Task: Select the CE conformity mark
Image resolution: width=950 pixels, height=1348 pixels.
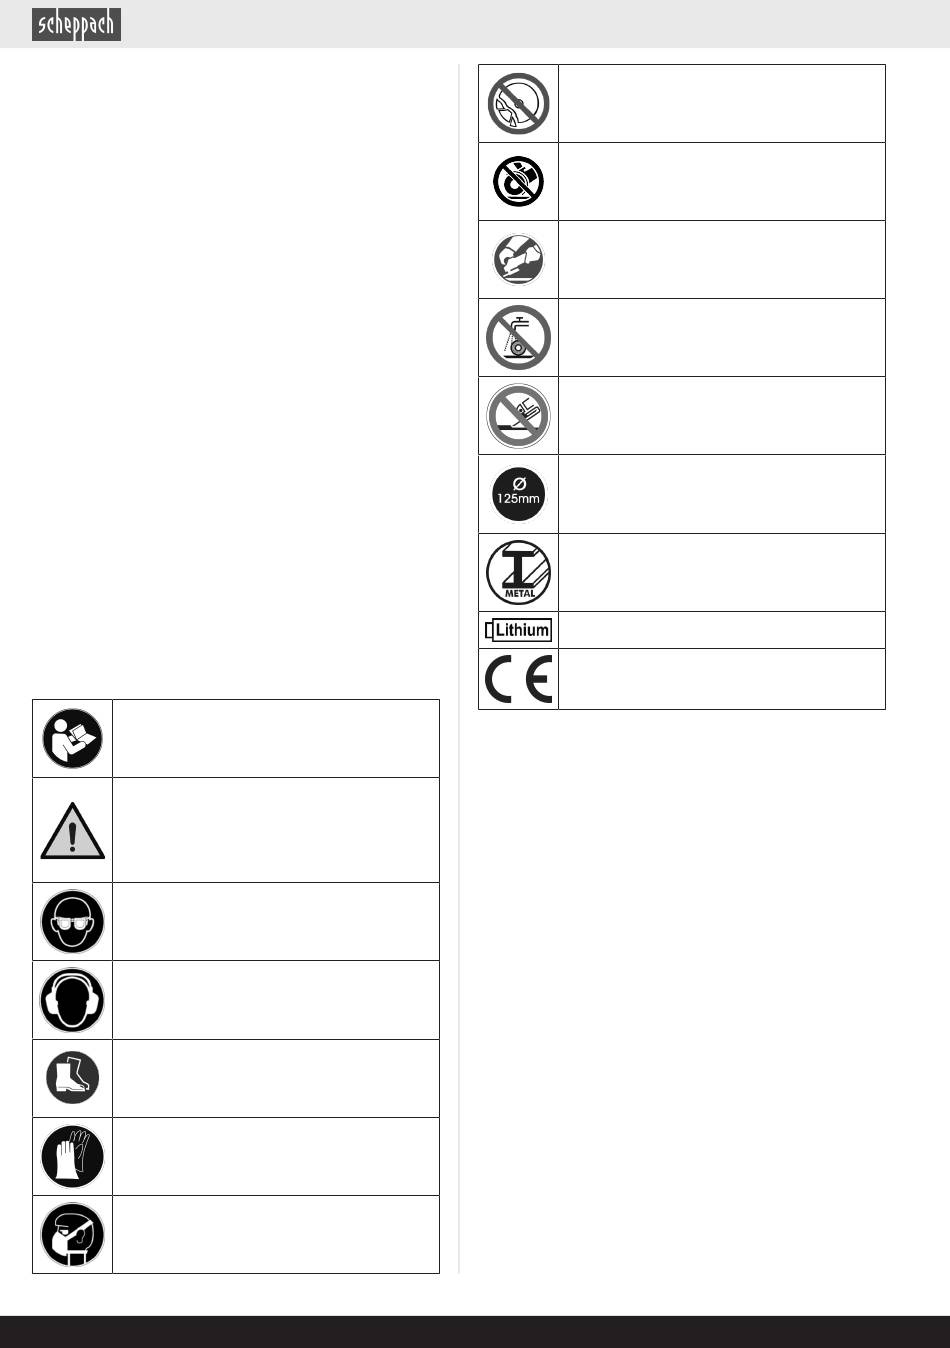Action: click(518, 680)
